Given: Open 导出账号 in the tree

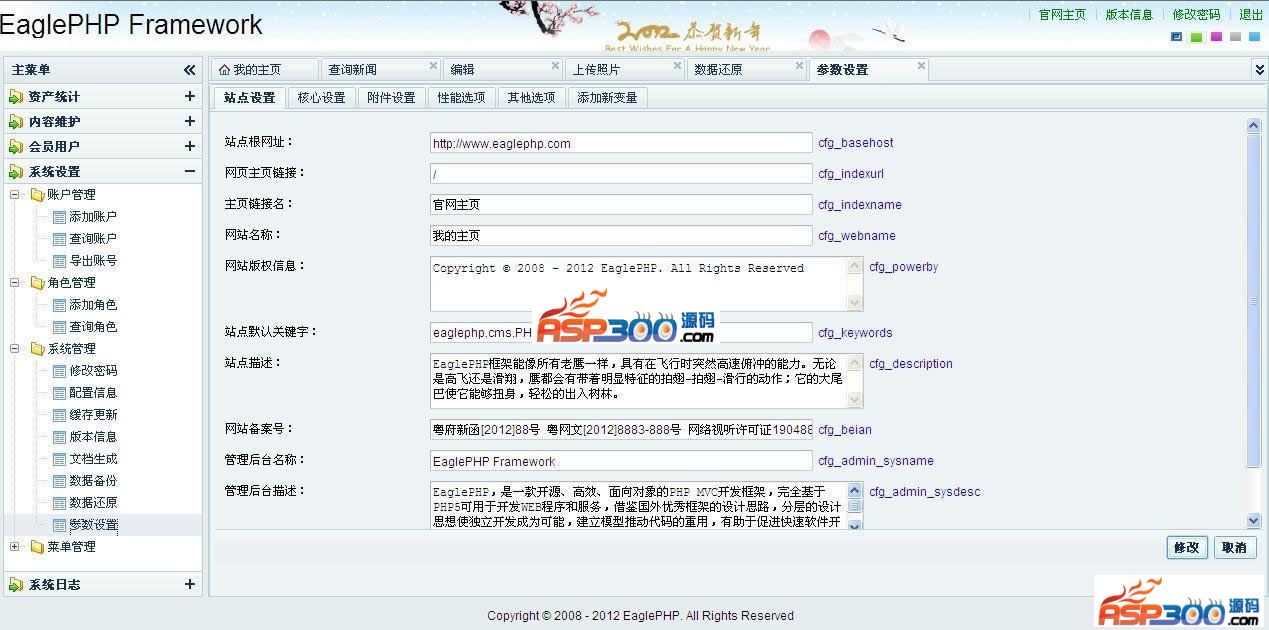Looking at the screenshot, I should (93, 260).
